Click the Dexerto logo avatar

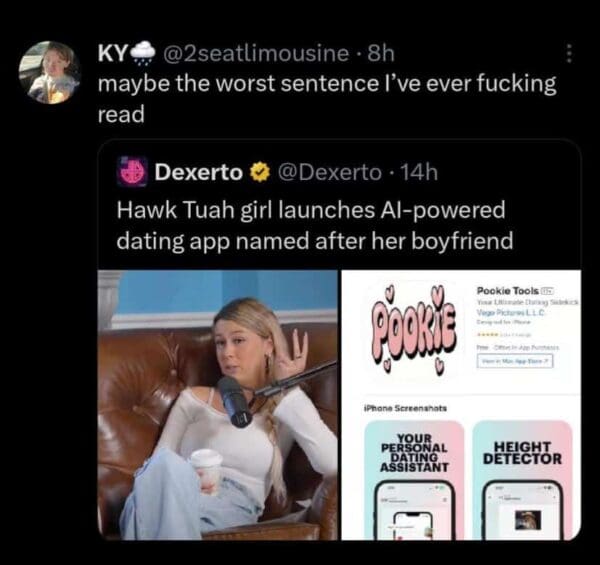(132, 172)
